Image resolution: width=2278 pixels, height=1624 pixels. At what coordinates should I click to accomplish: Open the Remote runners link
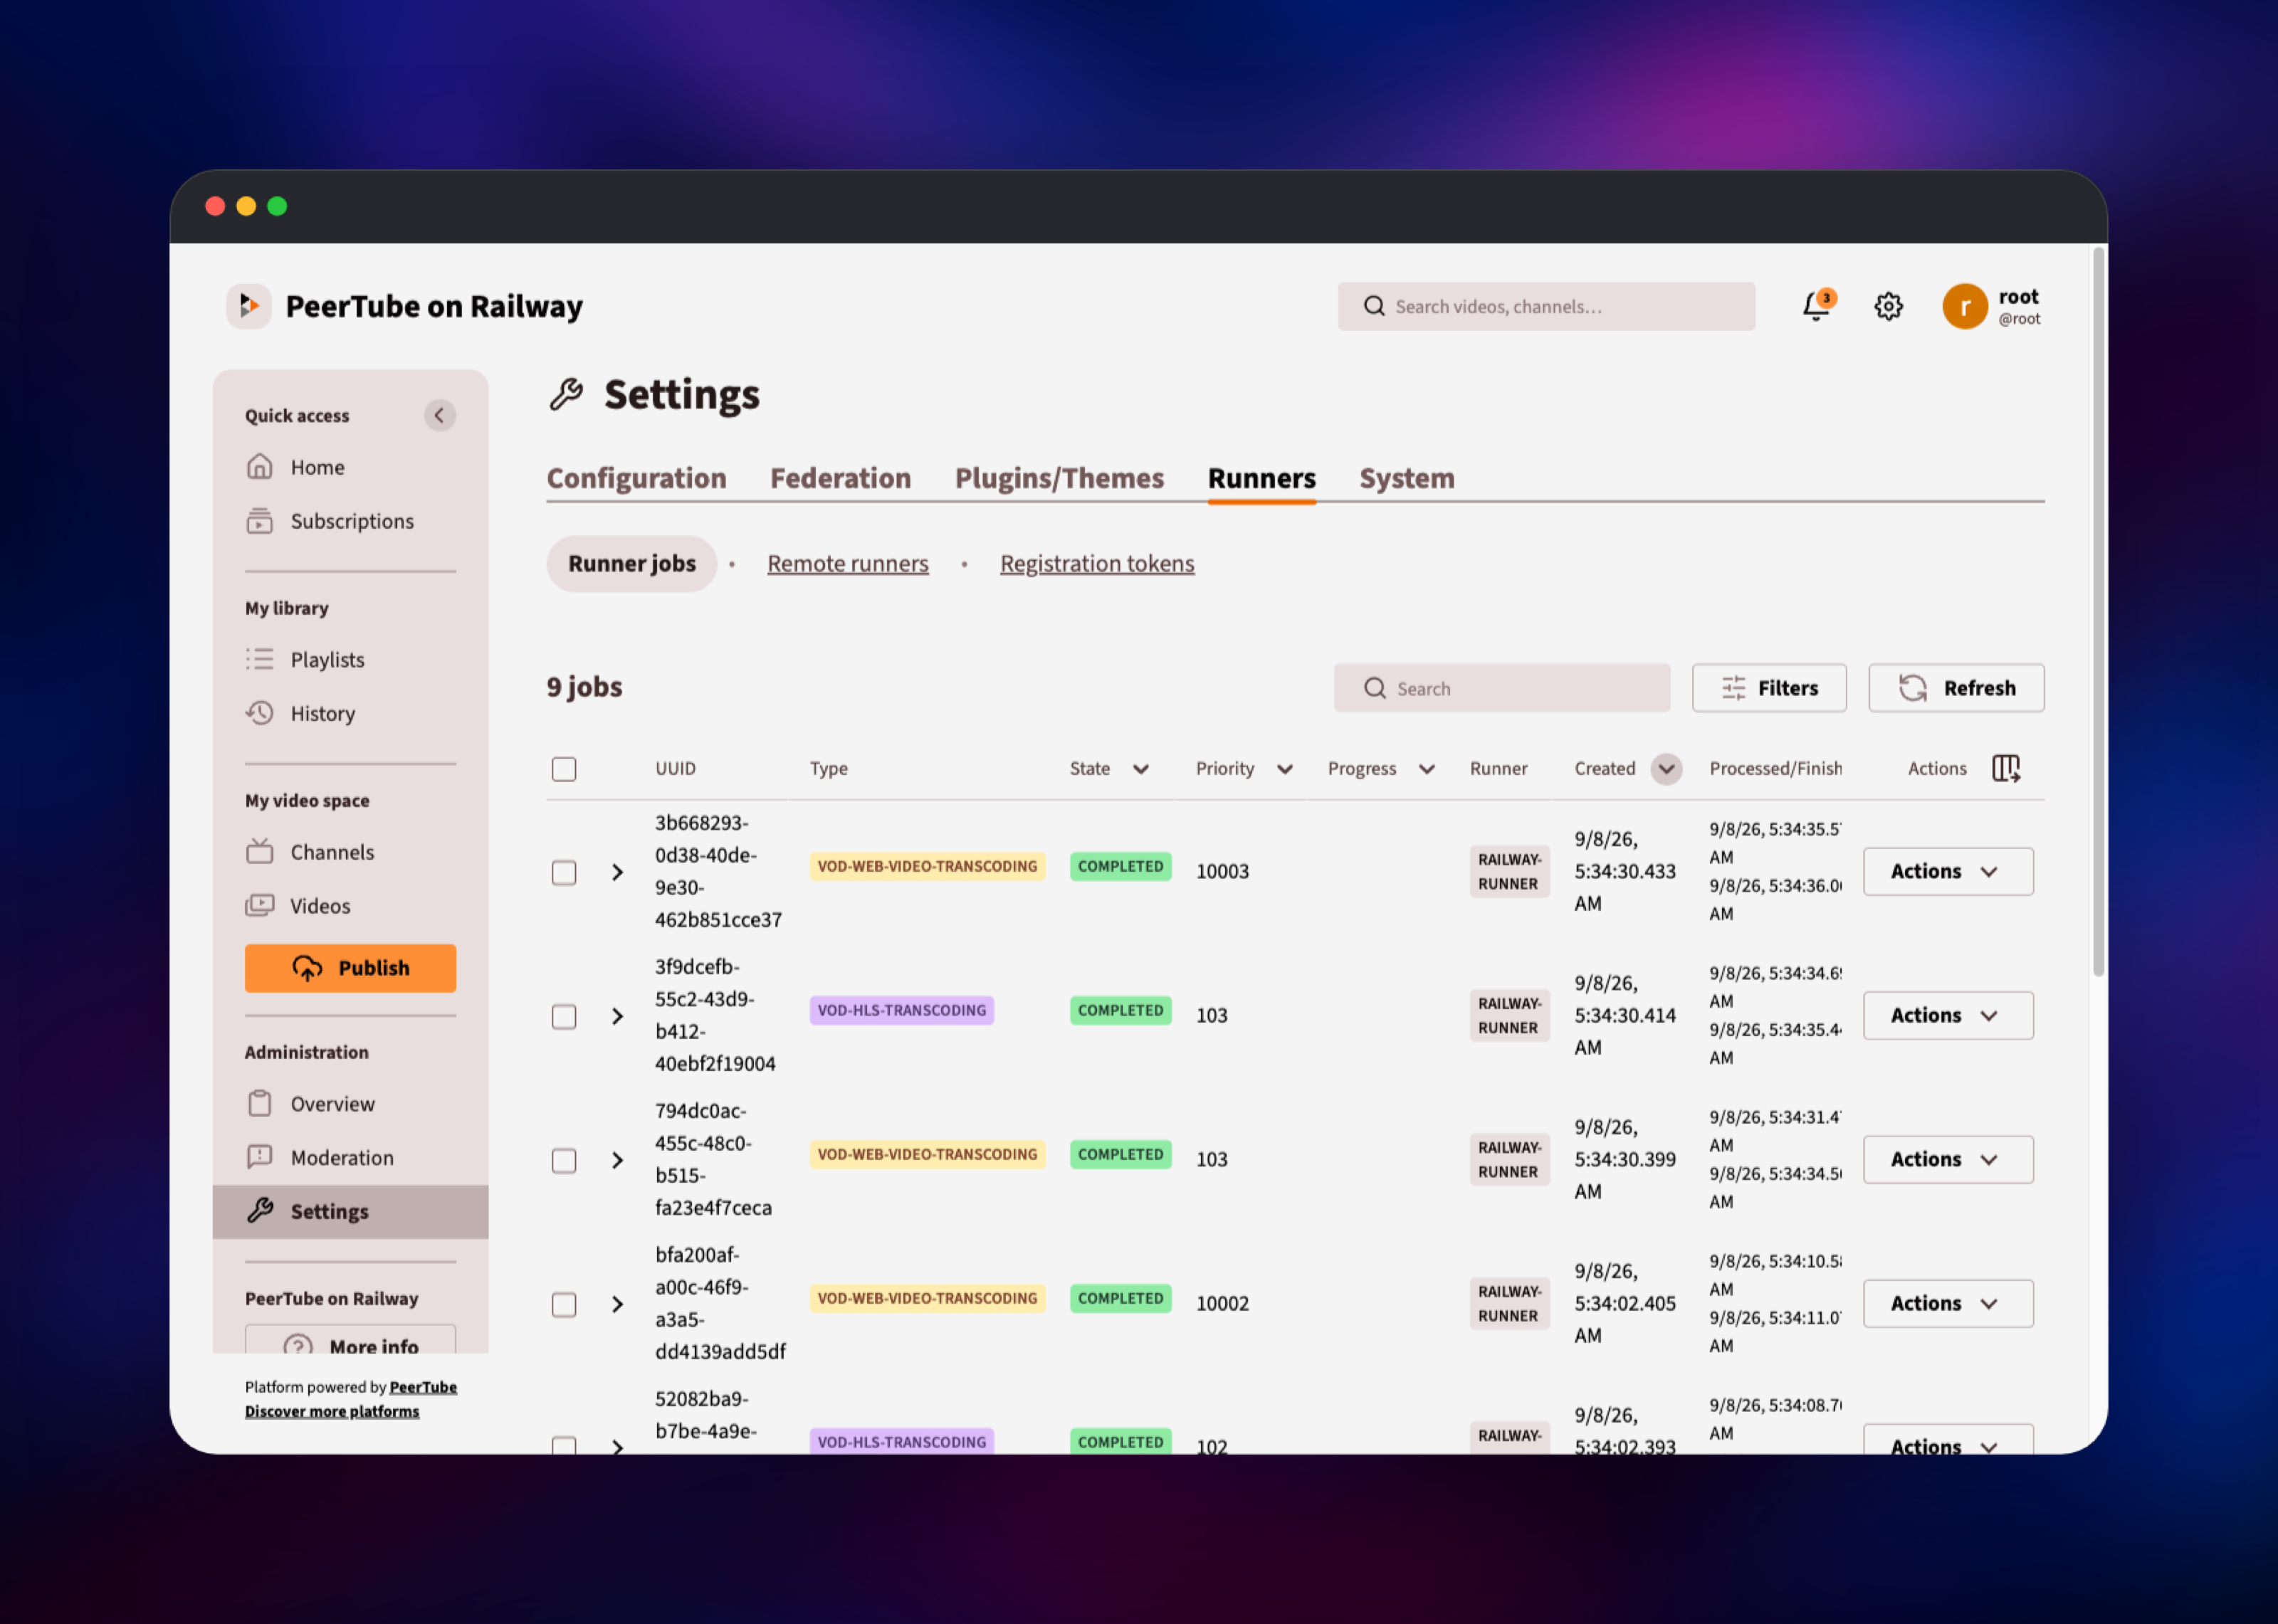[848, 563]
